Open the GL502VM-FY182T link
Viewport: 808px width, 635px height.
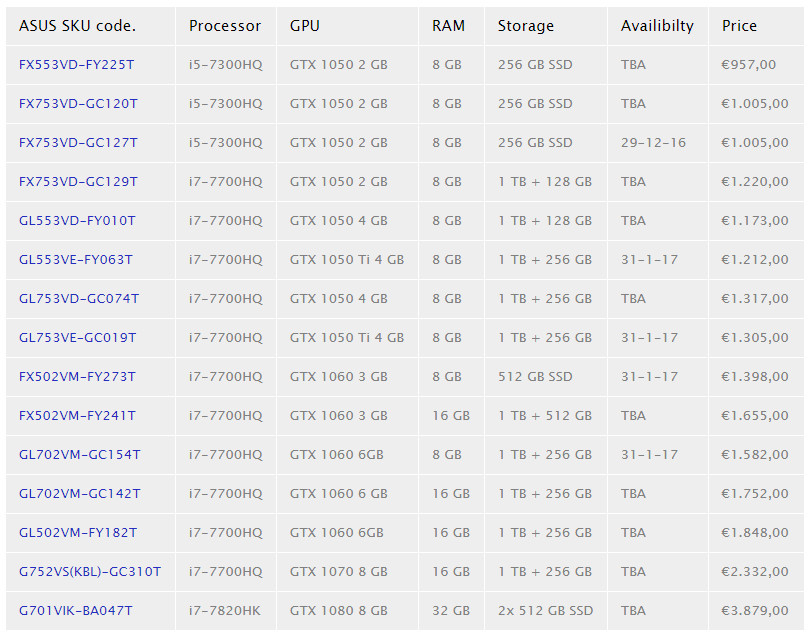coord(78,533)
